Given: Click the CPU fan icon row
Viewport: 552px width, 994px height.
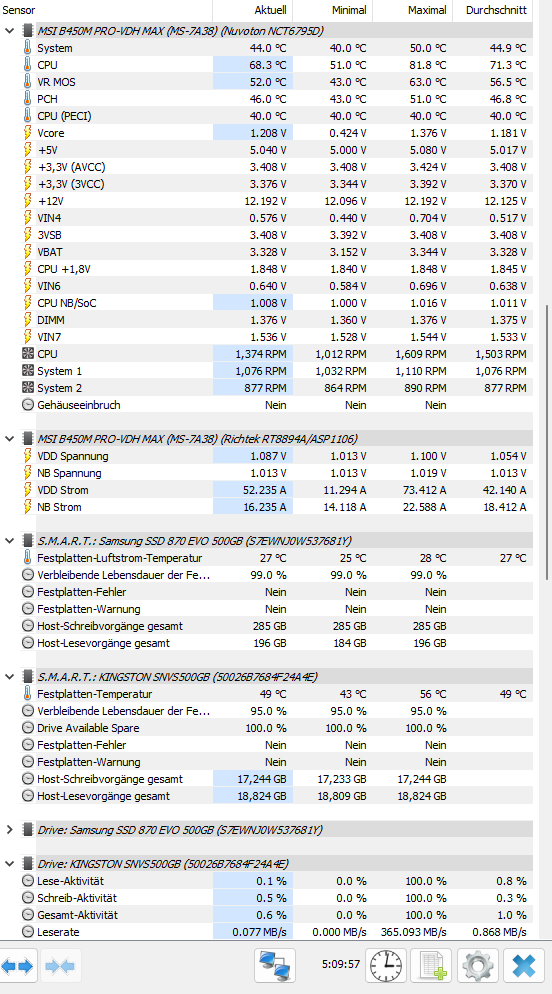Looking at the screenshot, I should click(x=266, y=354).
